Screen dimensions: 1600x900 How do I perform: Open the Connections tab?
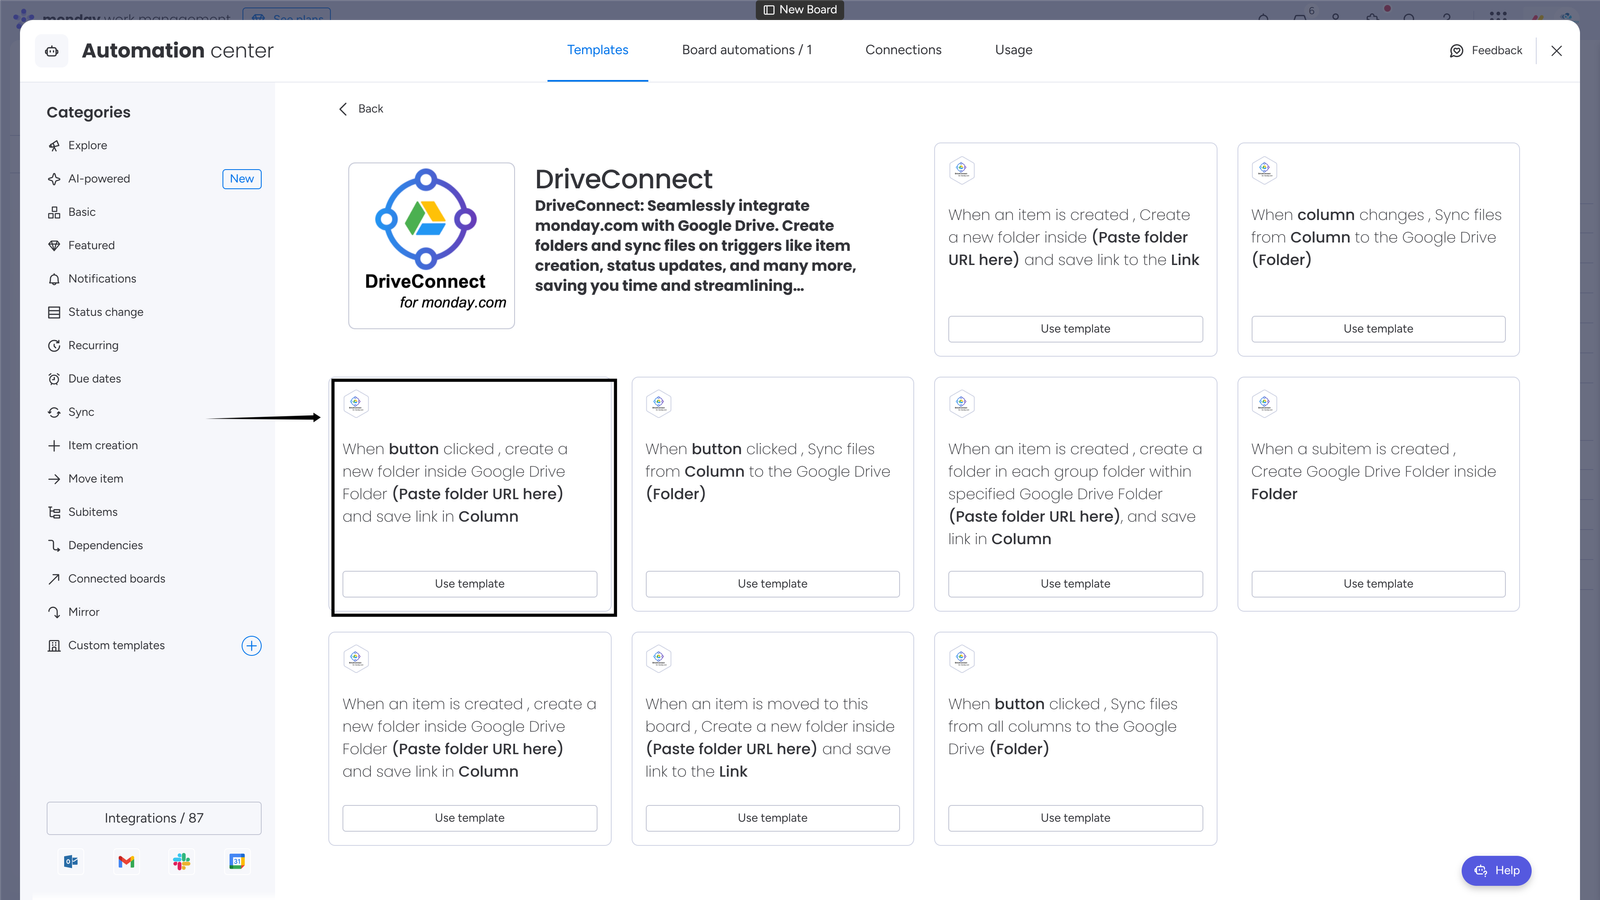(903, 50)
